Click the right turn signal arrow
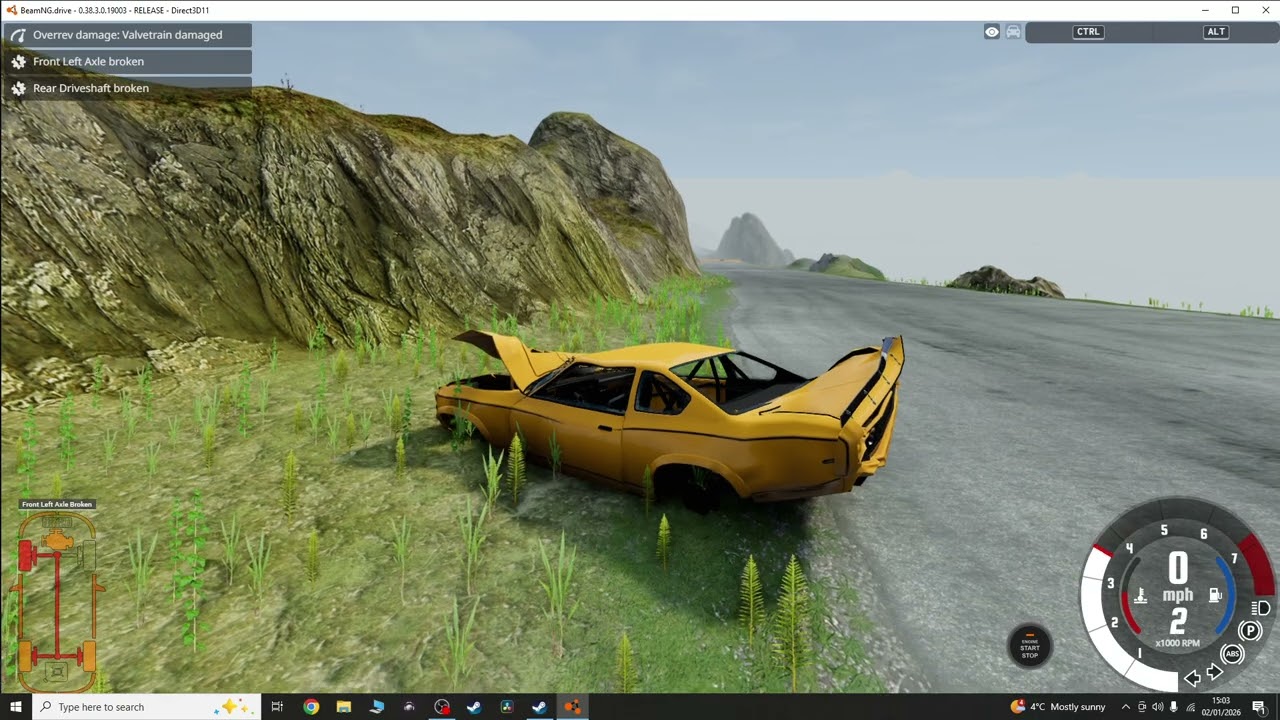Viewport: 1280px width, 720px height. (1214, 673)
